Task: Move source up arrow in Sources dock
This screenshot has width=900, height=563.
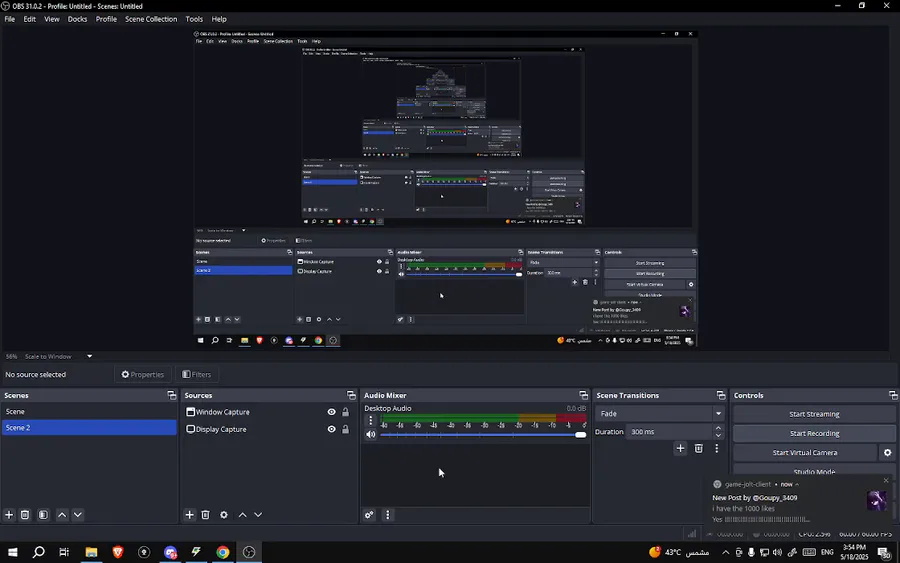Action: [x=242, y=515]
